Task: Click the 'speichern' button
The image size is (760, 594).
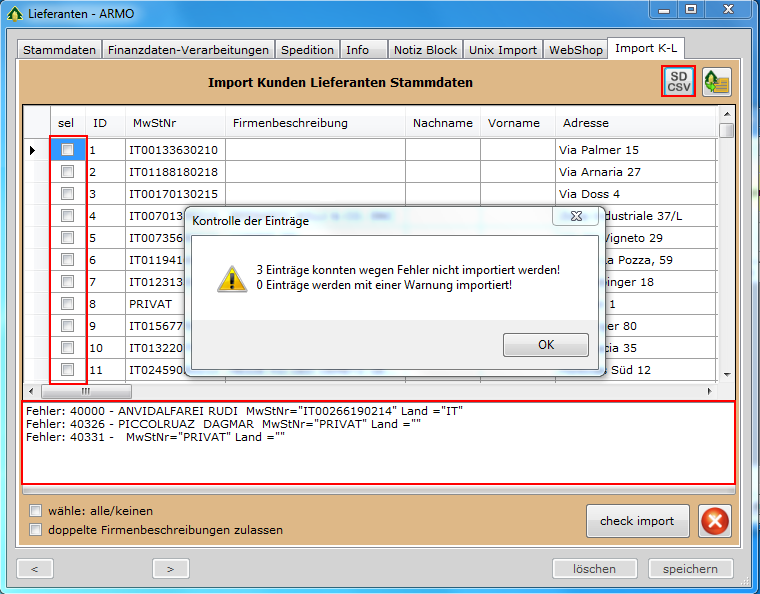Action: tap(690, 569)
